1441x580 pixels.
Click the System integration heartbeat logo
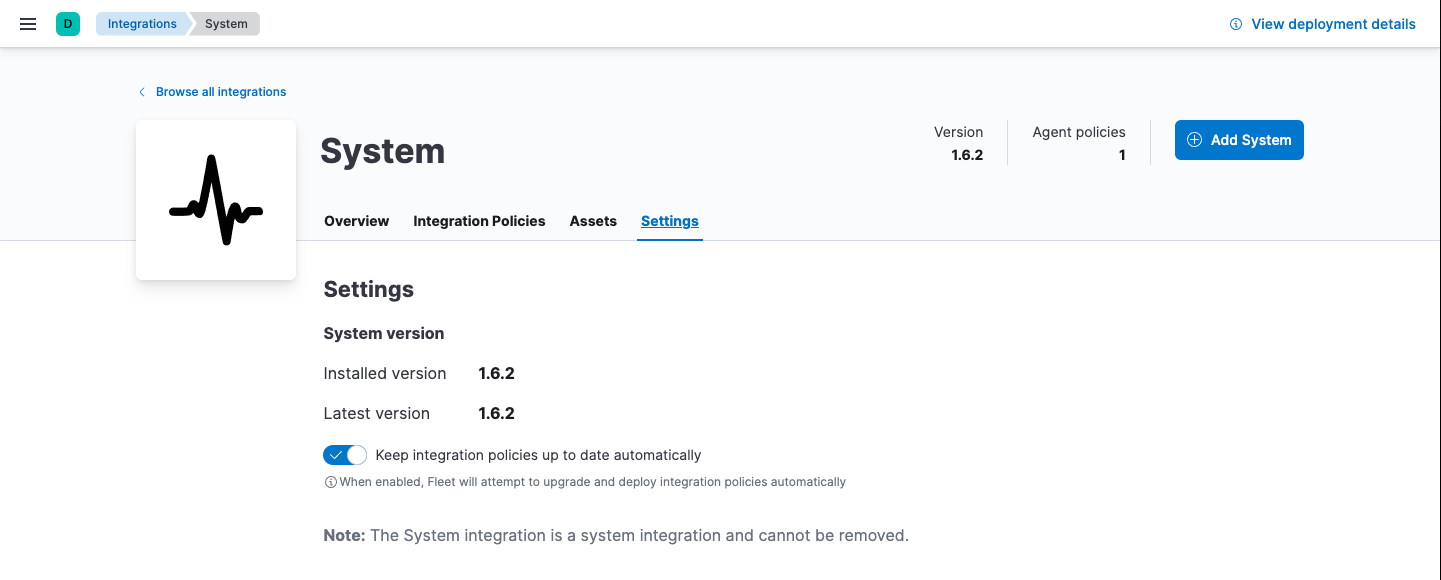(x=215, y=198)
